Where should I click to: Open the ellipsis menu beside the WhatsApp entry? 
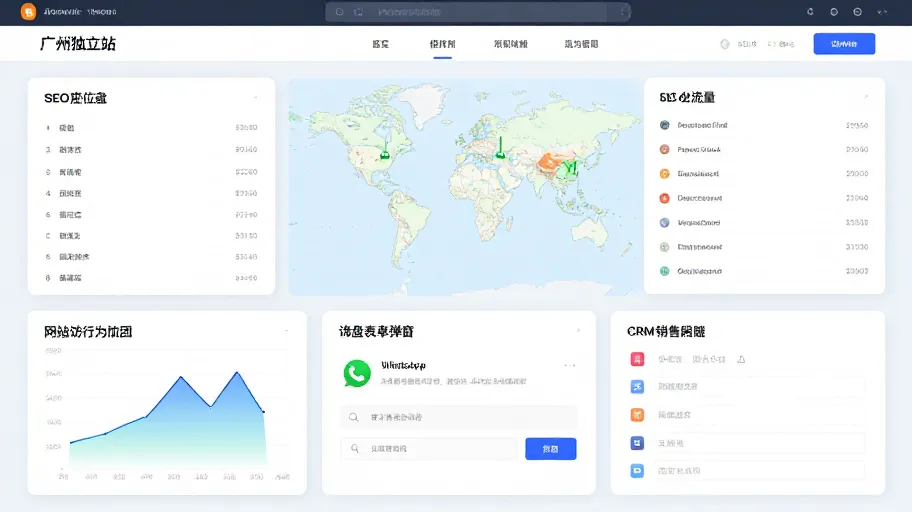[x=569, y=366]
